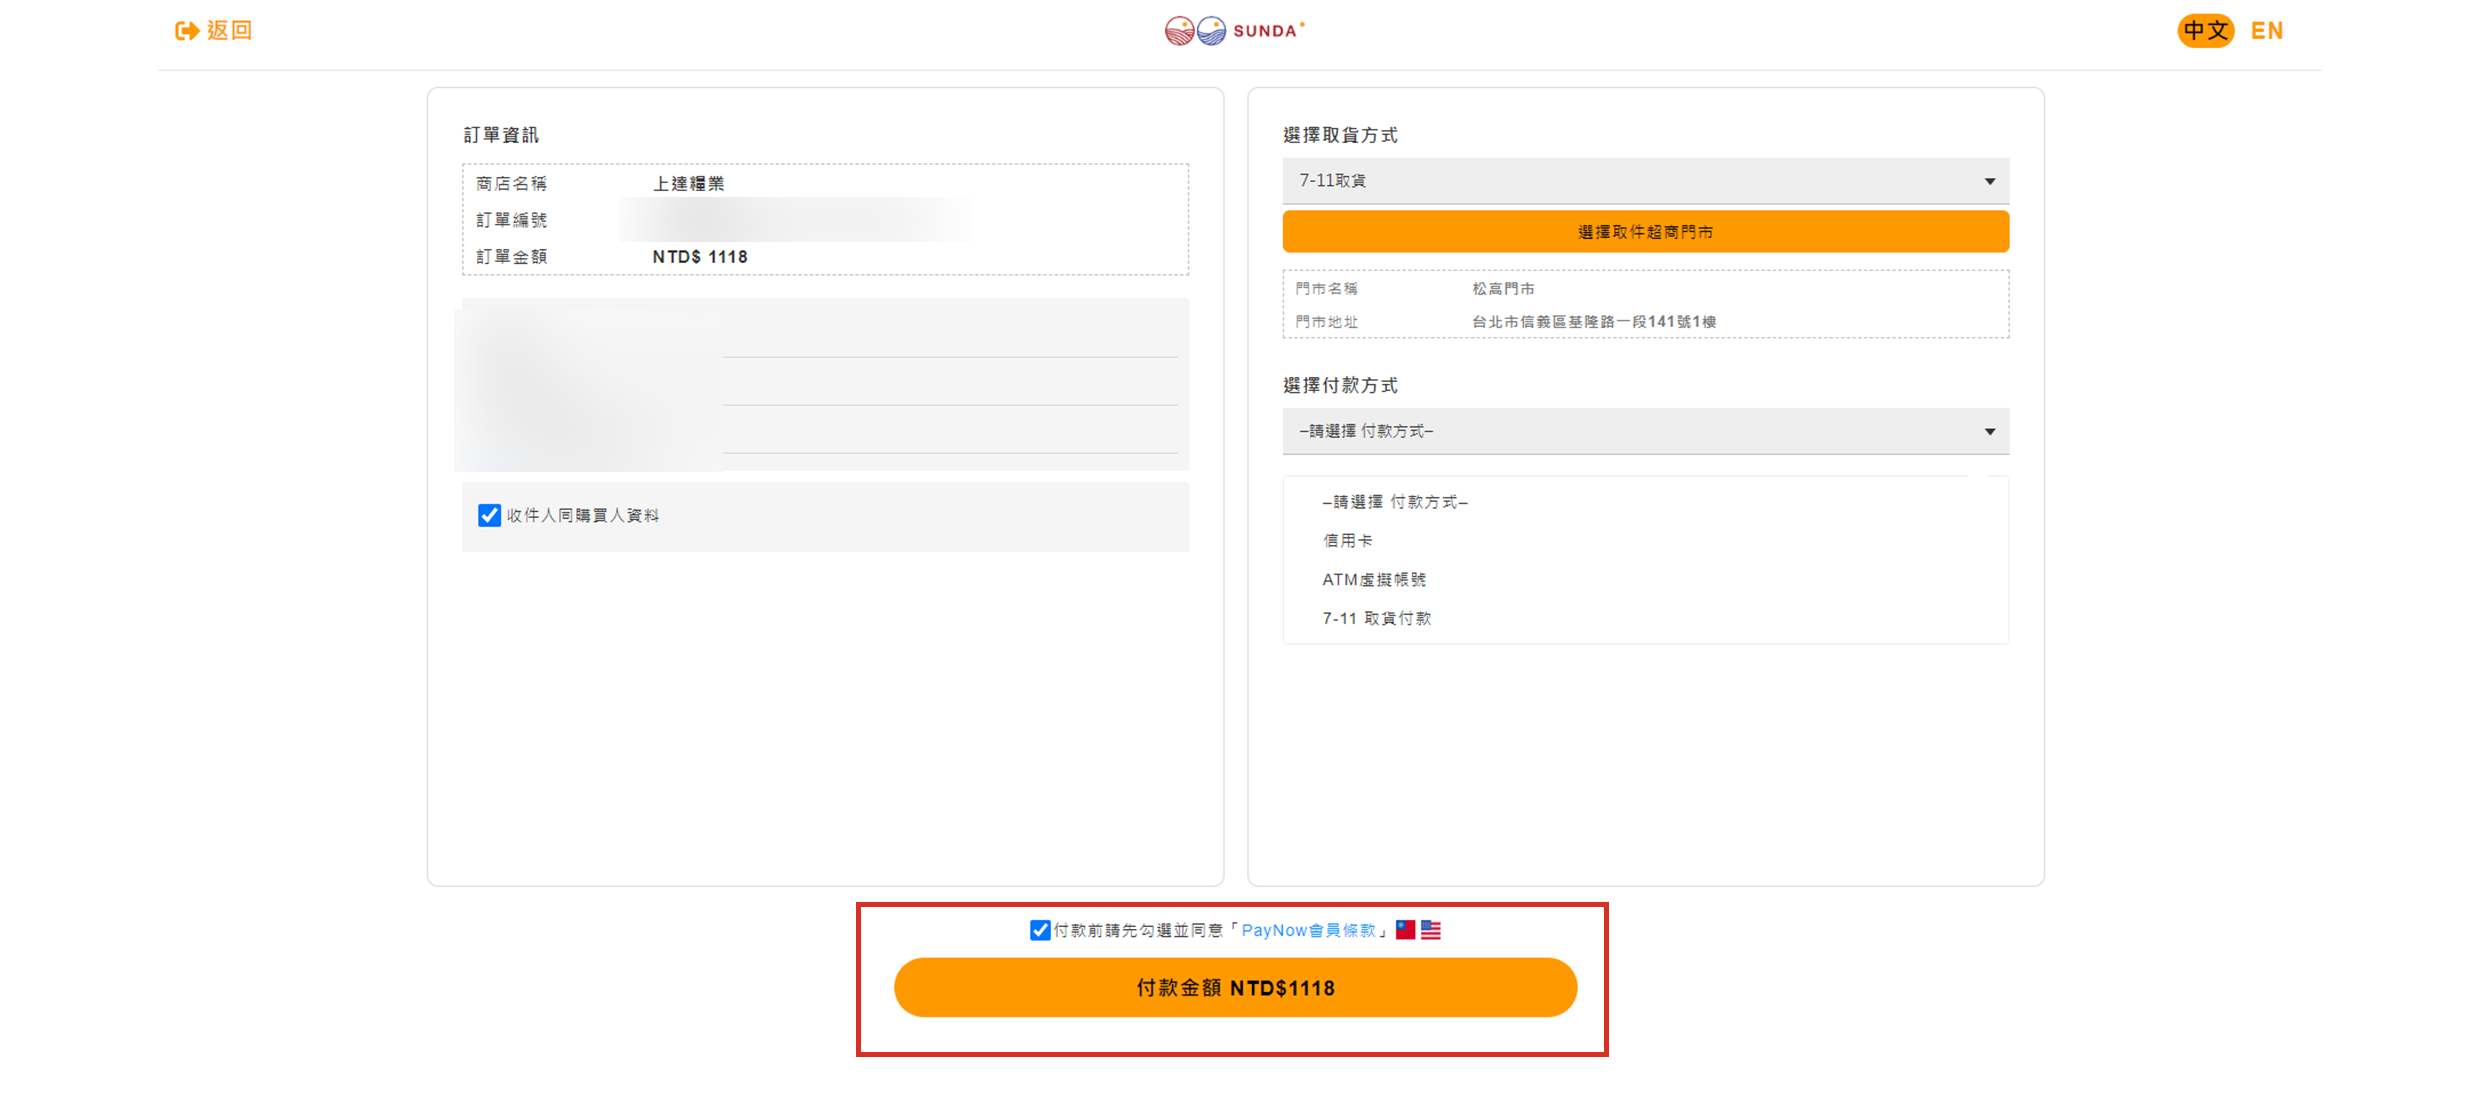Select 中文 language option

pos(2205,31)
